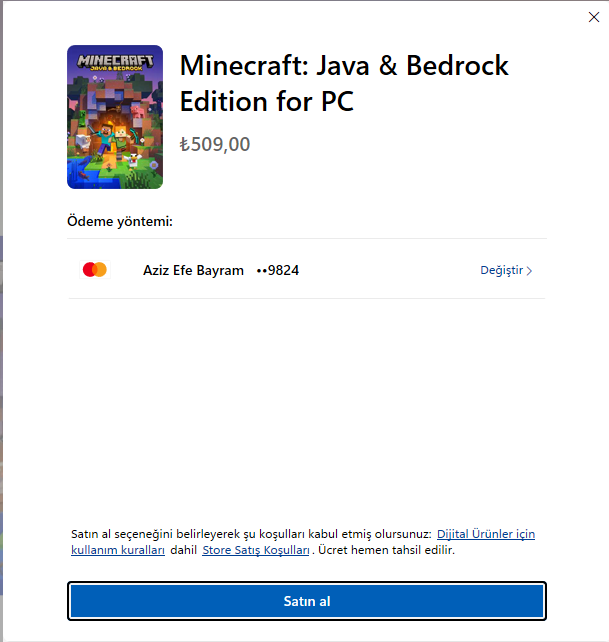Click the Mastercard logo icon

tap(95, 270)
